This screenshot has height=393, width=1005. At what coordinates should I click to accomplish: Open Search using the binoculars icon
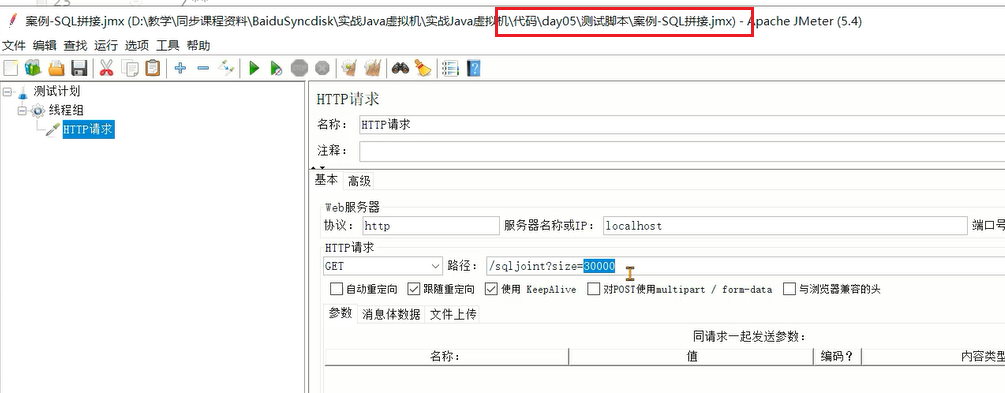(401, 68)
